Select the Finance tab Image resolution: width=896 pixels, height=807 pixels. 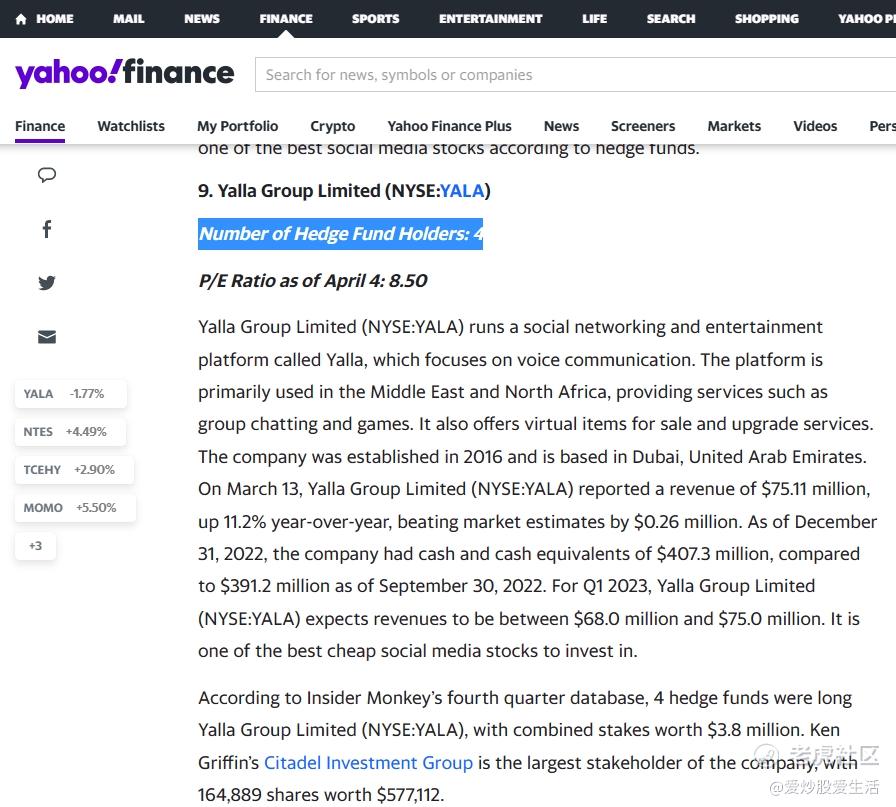click(40, 126)
